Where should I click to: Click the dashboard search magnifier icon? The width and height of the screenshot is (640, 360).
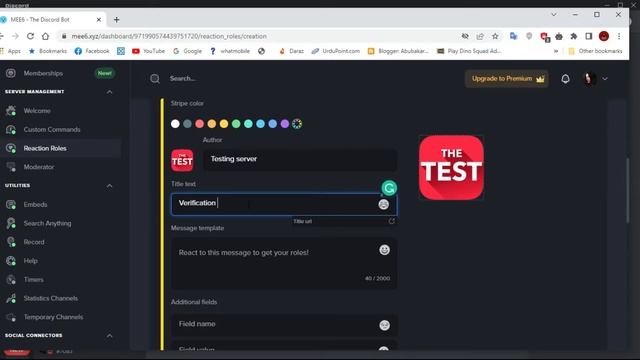pos(155,78)
